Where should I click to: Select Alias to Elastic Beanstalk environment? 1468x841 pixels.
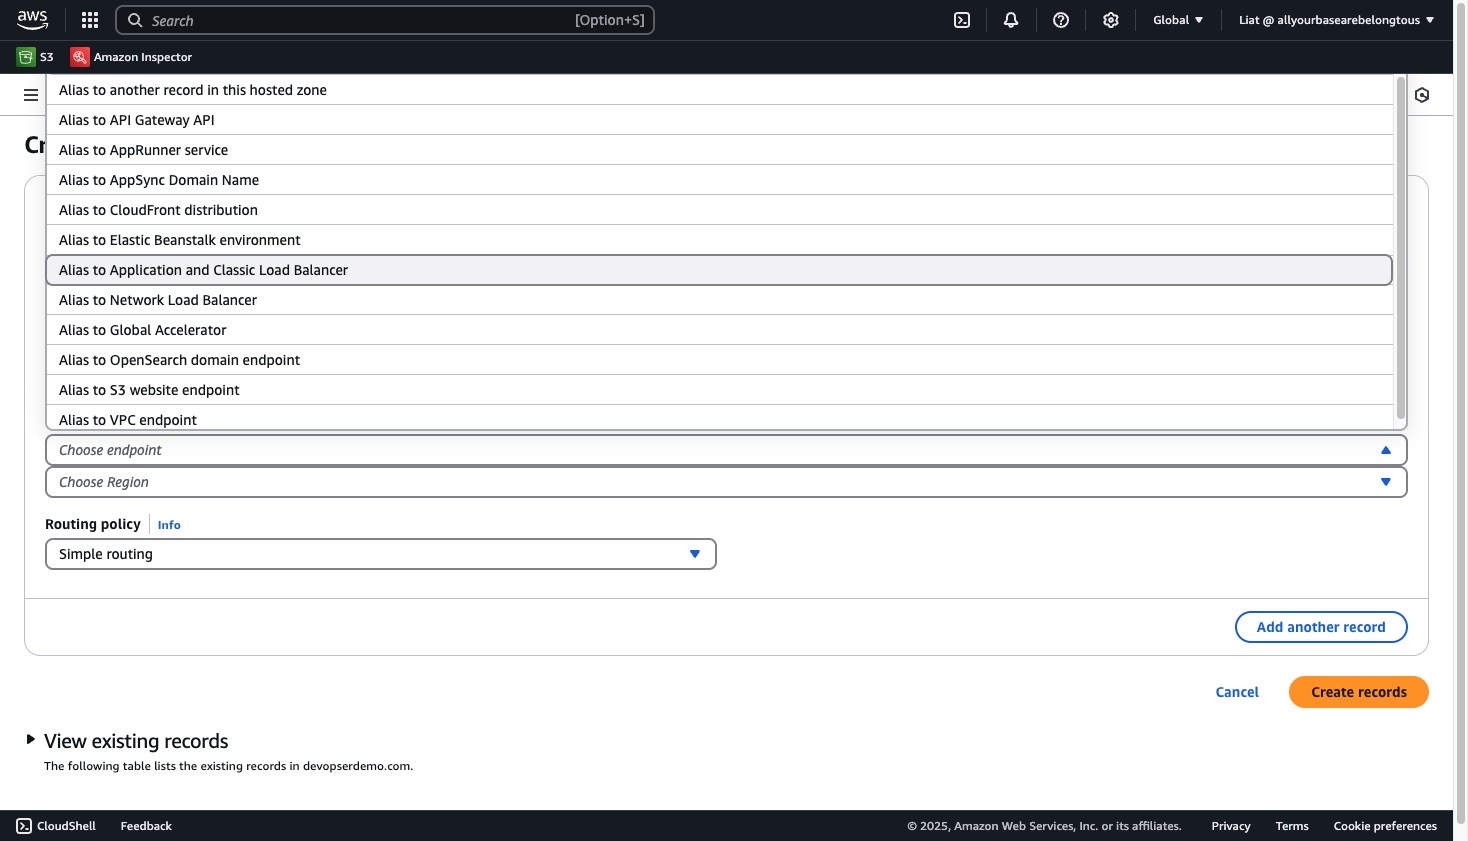coord(719,240)
